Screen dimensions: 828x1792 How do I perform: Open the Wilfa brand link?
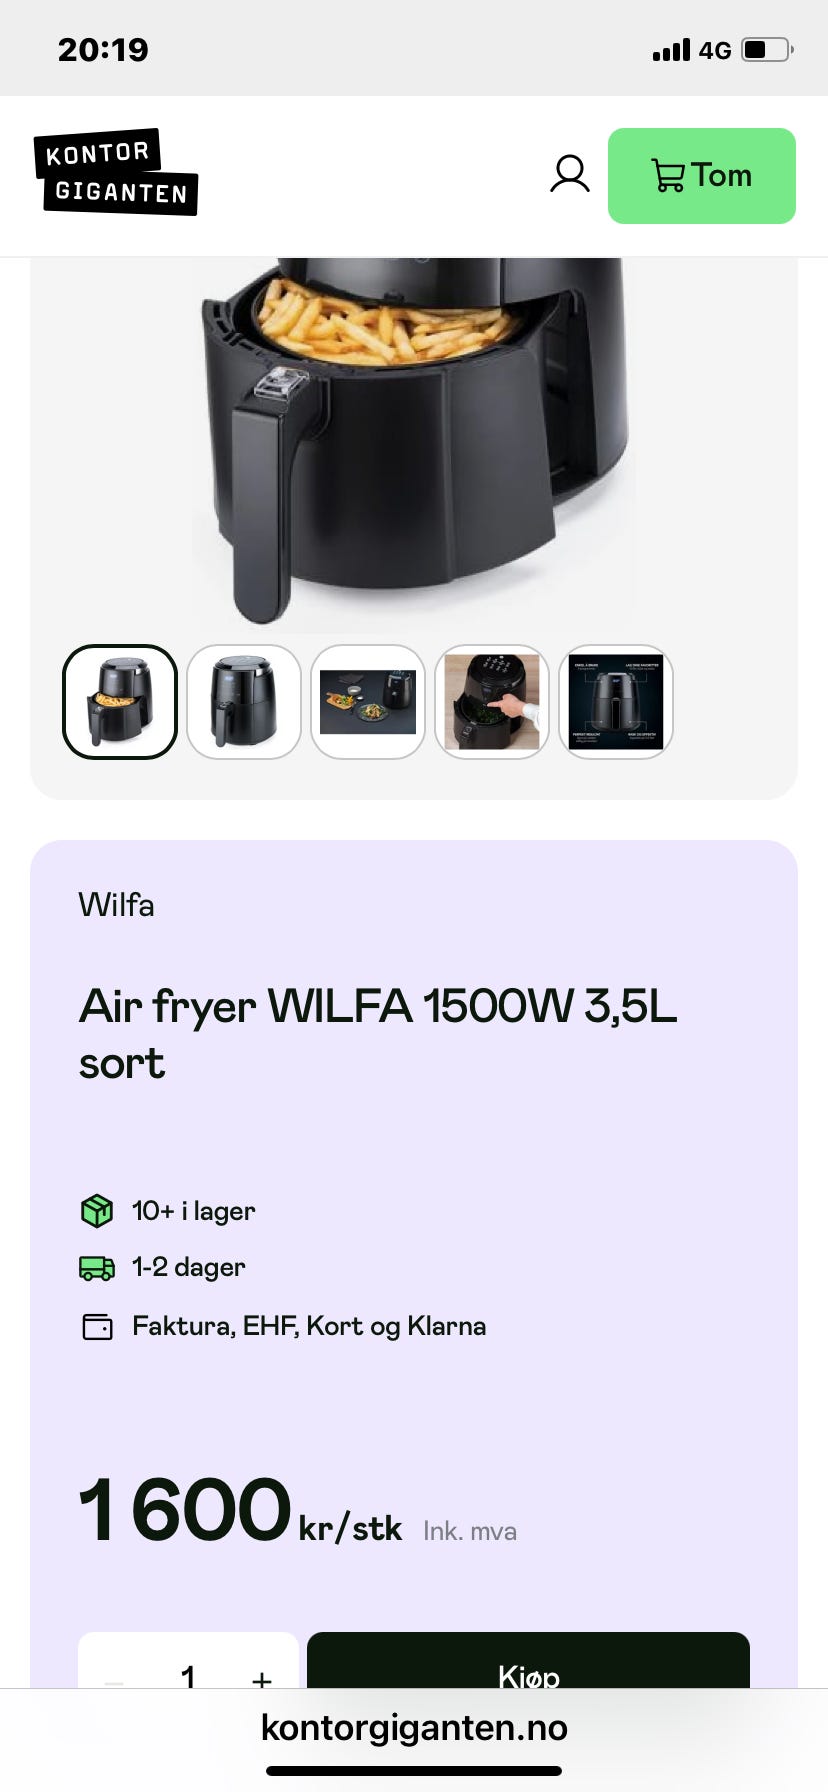[x=116, y=905]
